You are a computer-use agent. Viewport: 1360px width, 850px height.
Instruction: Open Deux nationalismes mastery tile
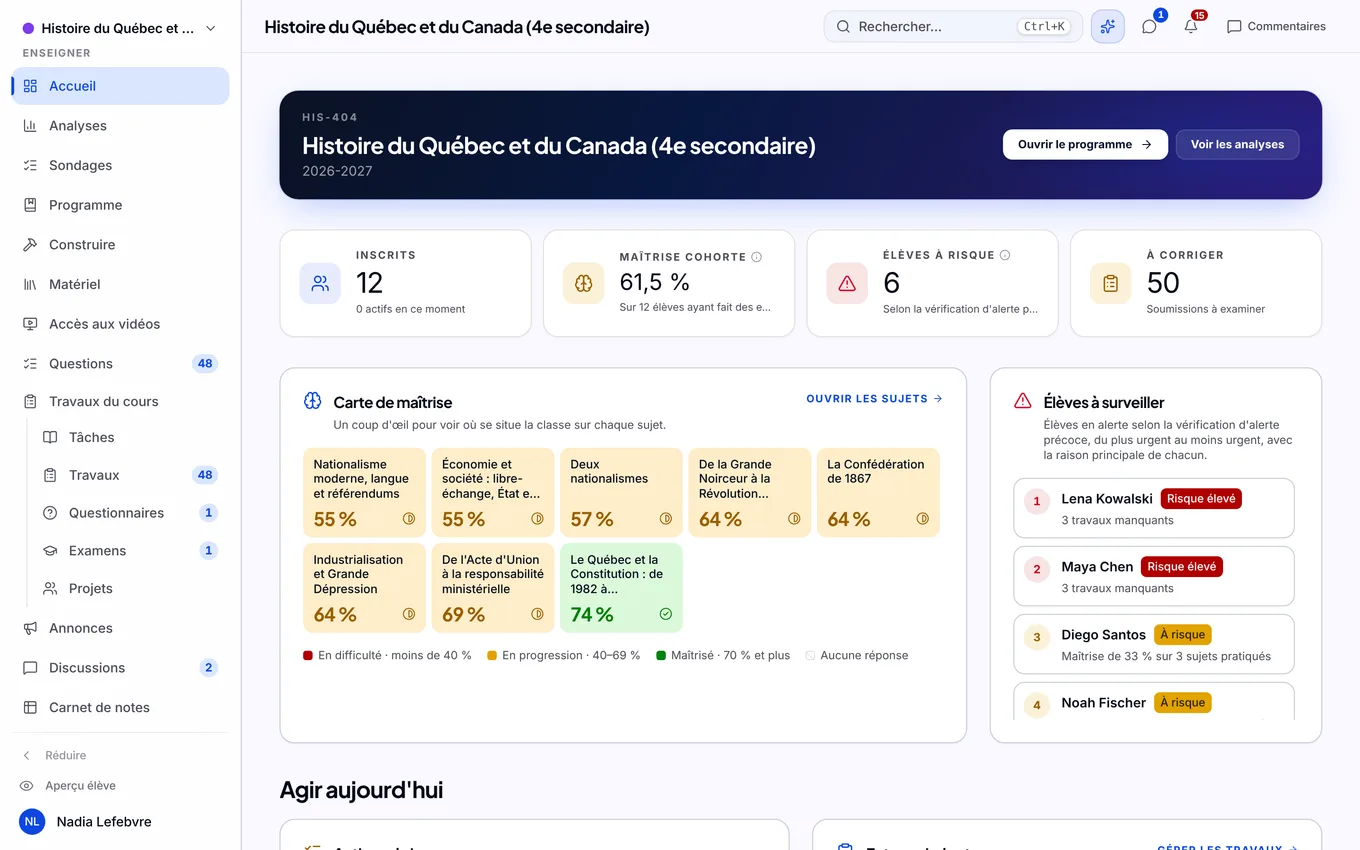pos(621,493)
